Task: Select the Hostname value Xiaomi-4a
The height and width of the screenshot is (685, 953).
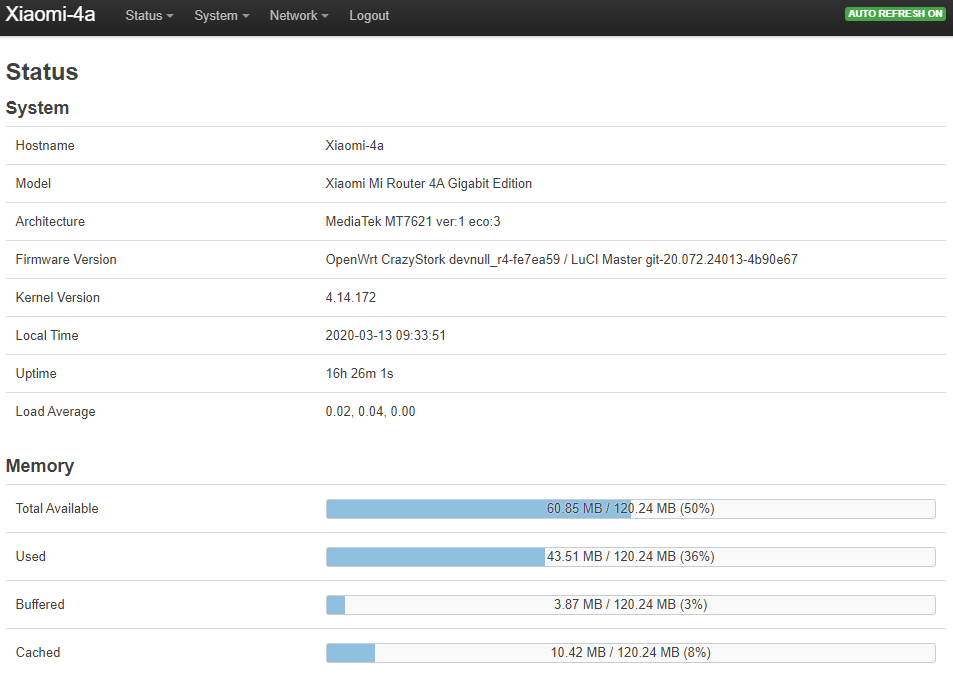Action: 354,145
